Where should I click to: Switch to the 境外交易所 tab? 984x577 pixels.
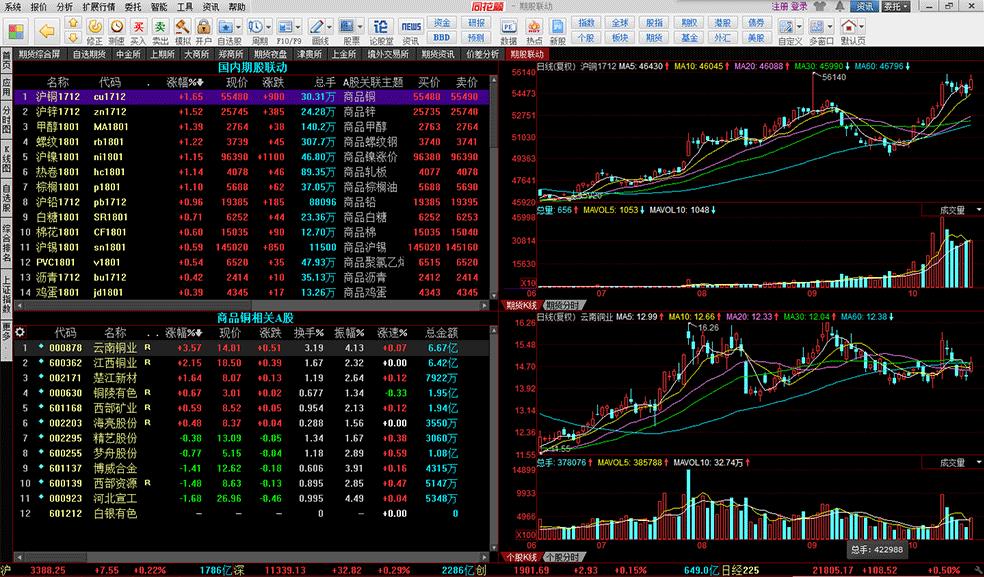point(388,54)
